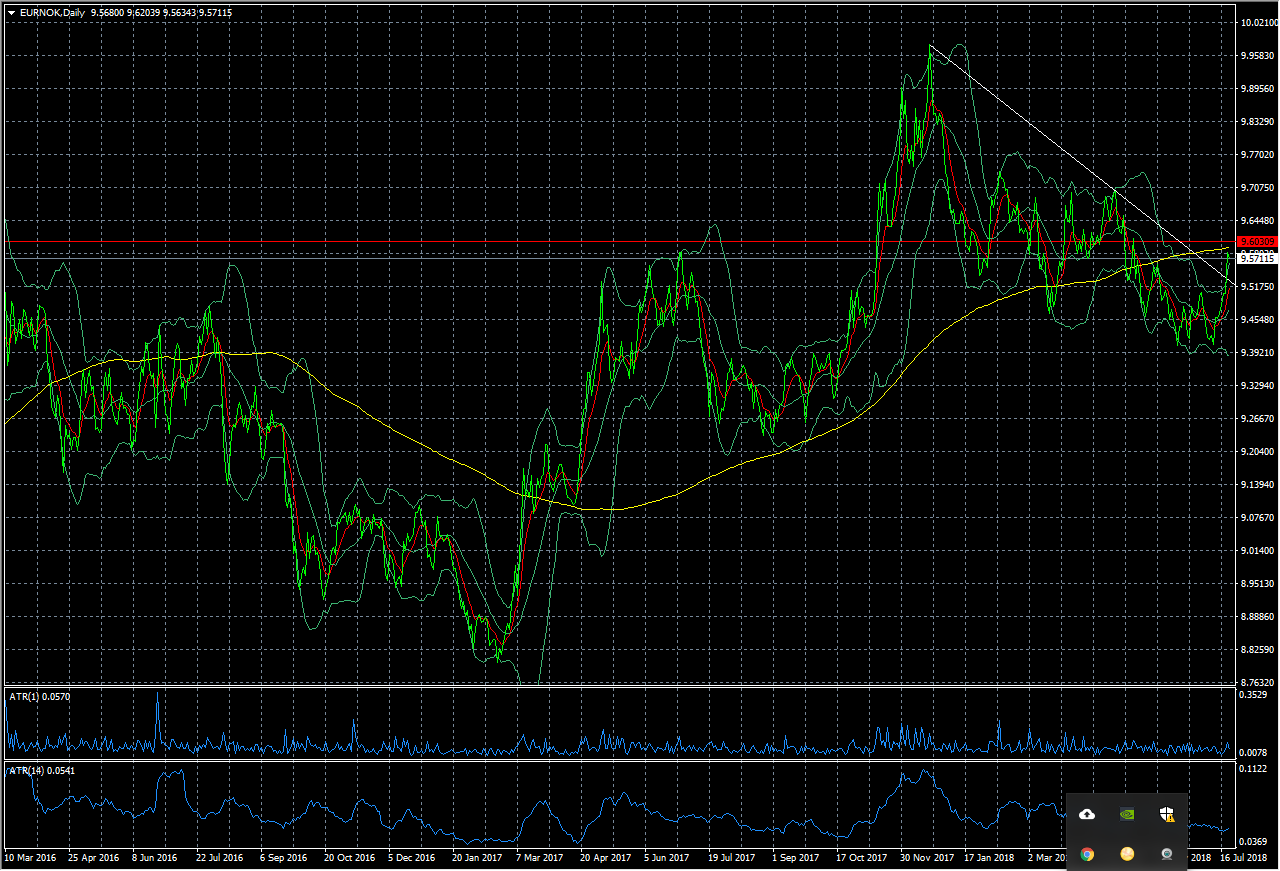
Task: Click the red 9.60306 price tag
Action: tap(1256, 242)
